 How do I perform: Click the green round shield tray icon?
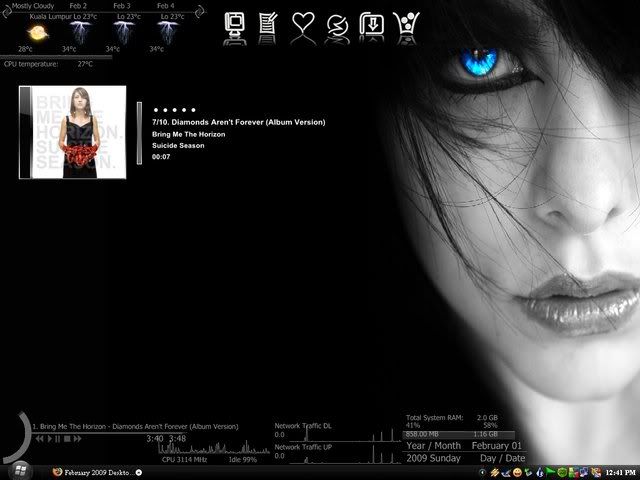(x=562, y=473)
